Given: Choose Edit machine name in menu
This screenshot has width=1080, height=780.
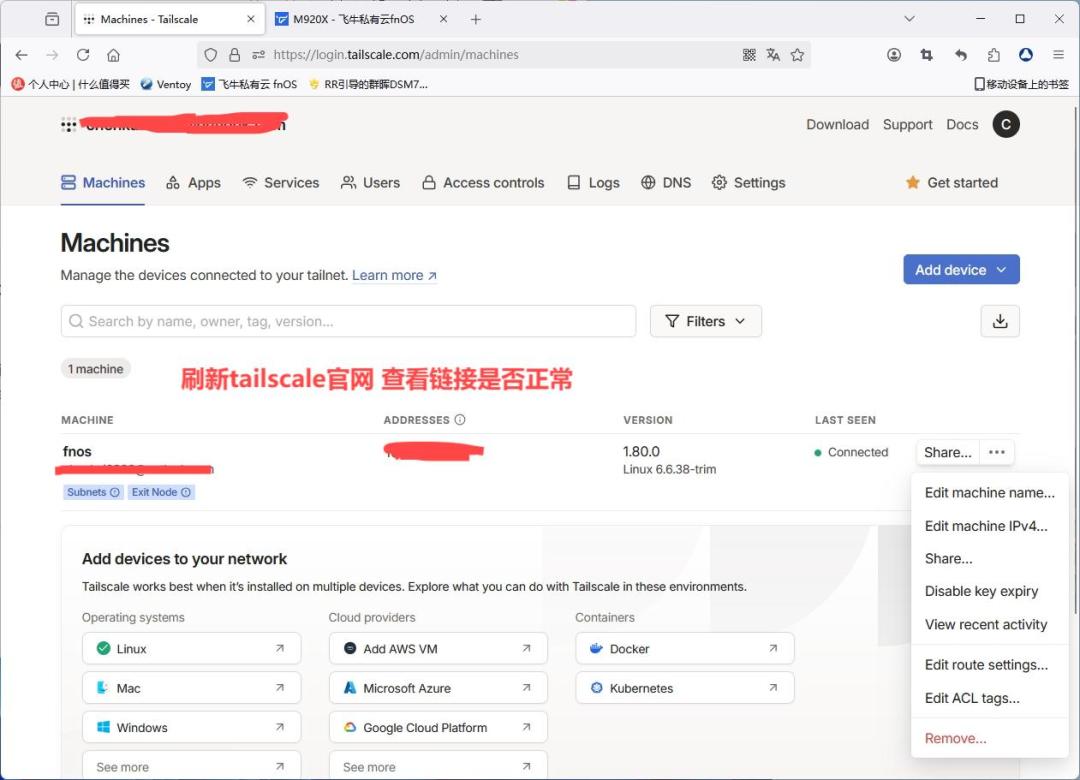Looking at the screenshot, I should tap(989, 493).
